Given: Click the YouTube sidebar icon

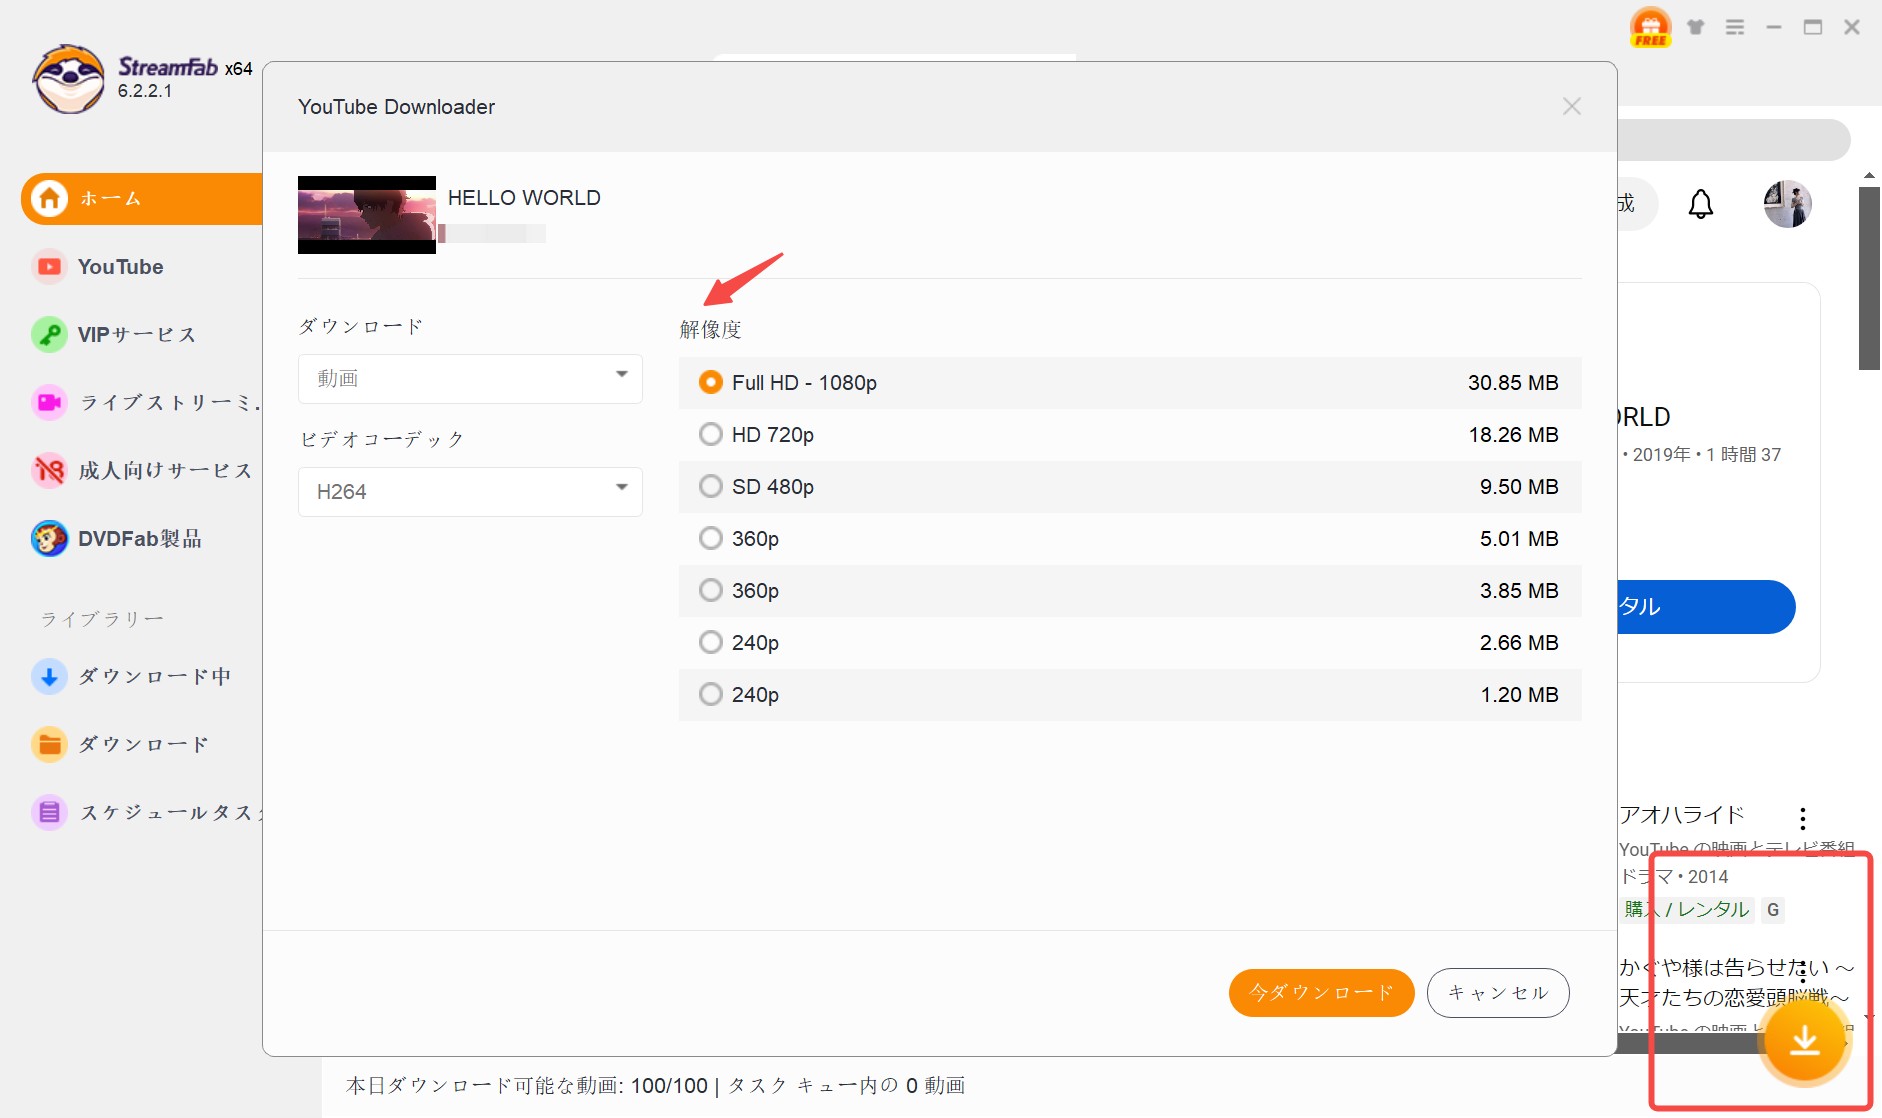Looking at the screenshot, I should coord(49,267).
